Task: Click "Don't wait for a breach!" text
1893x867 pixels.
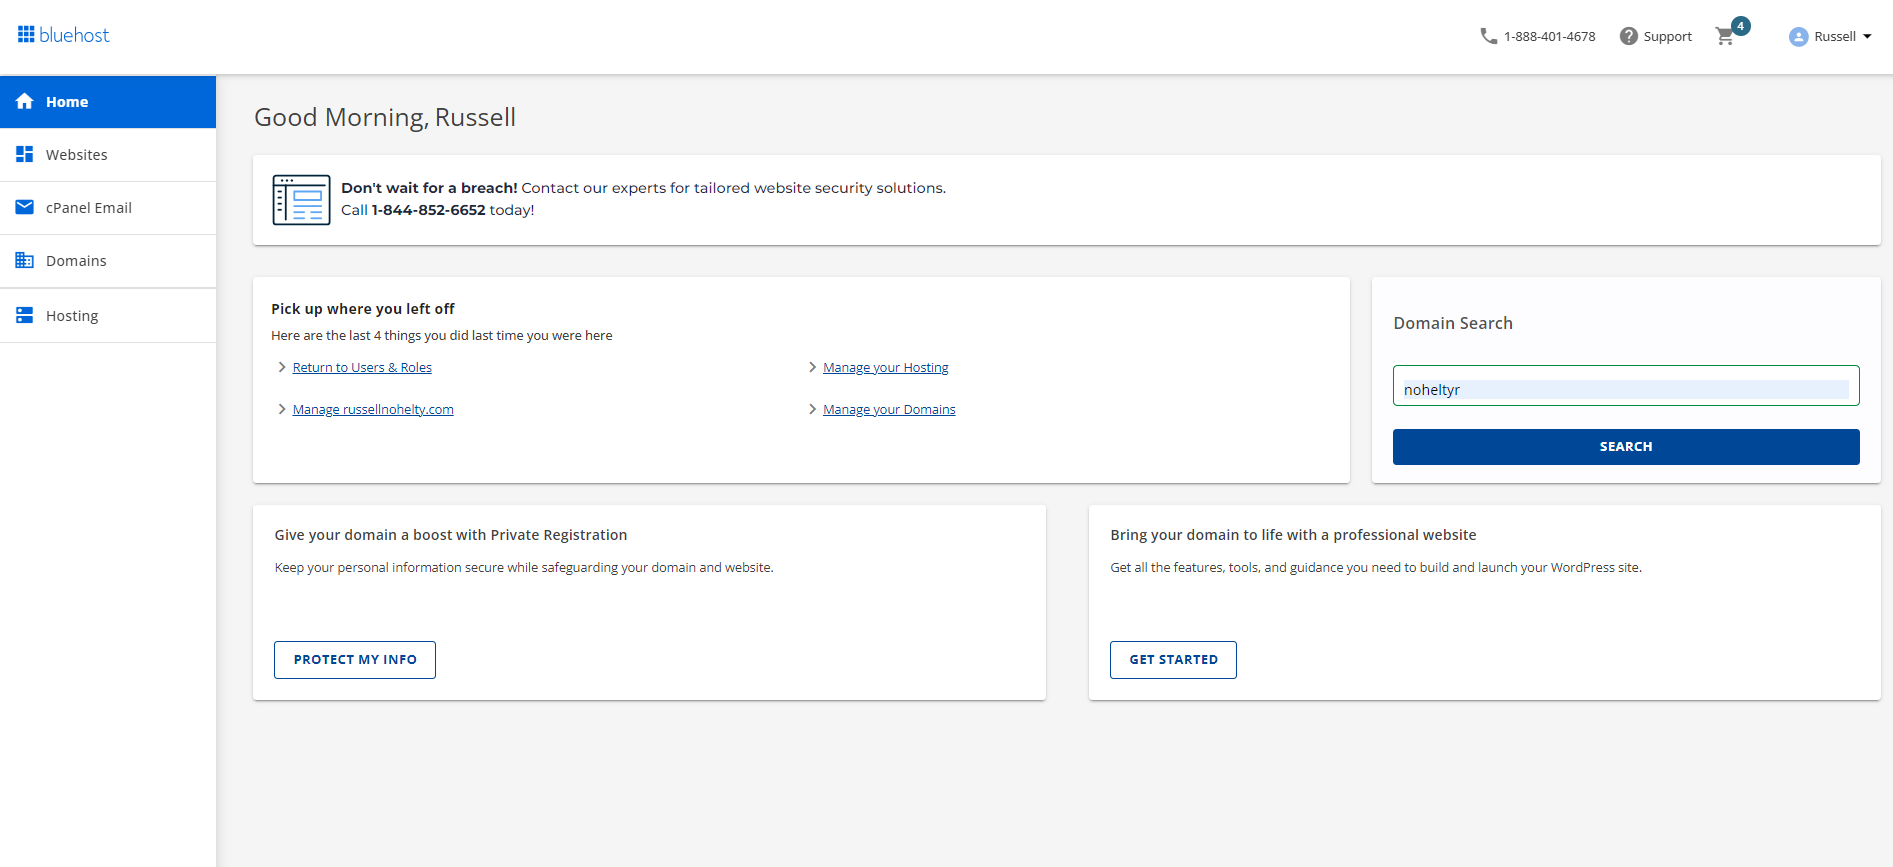Action: (x=429, y=188)
